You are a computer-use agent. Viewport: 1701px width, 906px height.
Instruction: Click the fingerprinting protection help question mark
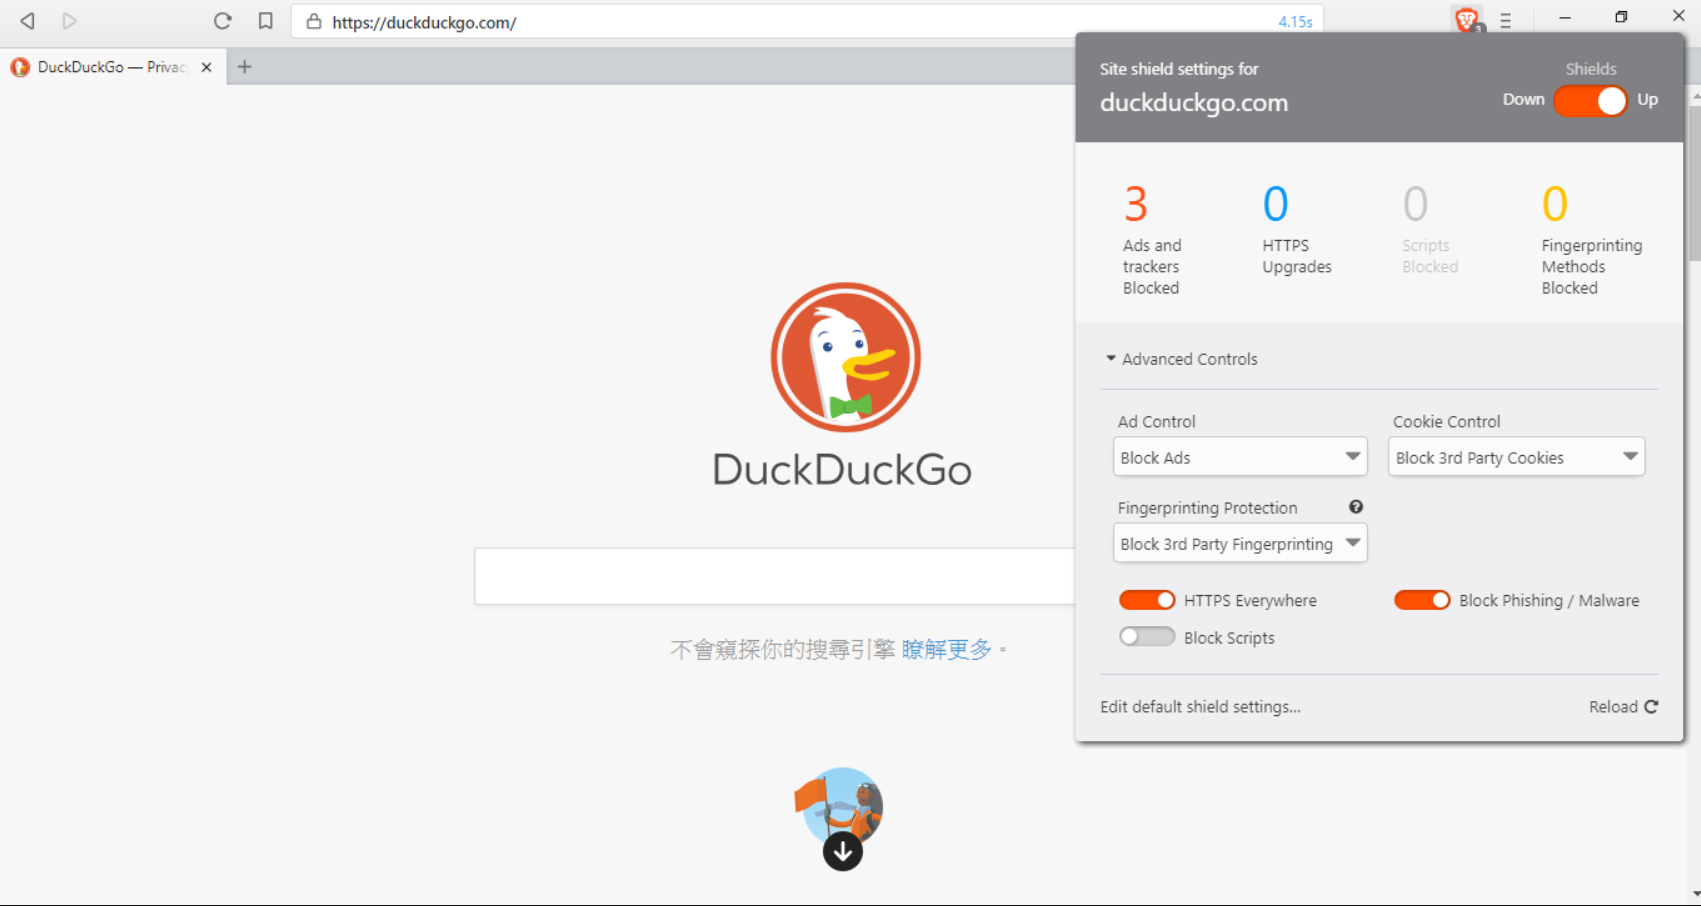point(1356,507)
